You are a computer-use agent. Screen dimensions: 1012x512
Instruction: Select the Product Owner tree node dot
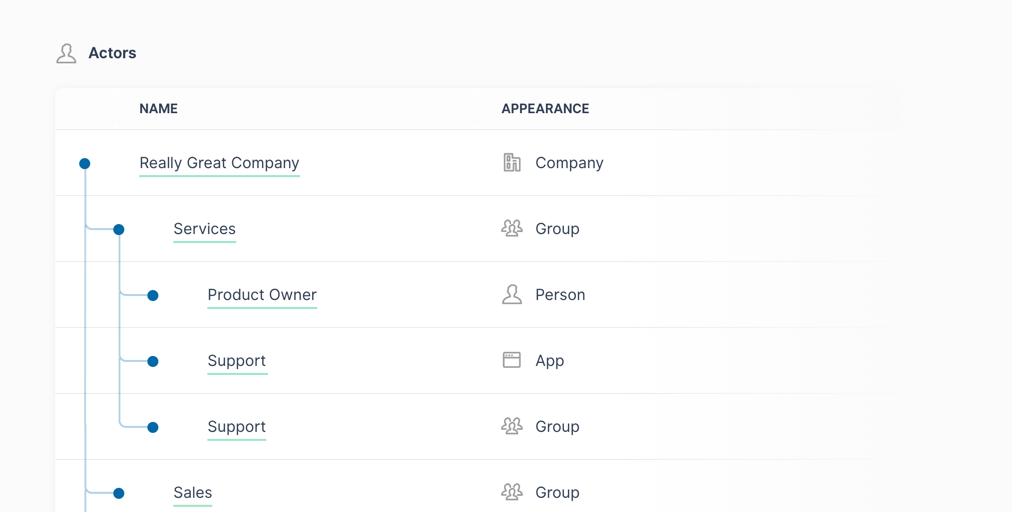pos(153,296)
